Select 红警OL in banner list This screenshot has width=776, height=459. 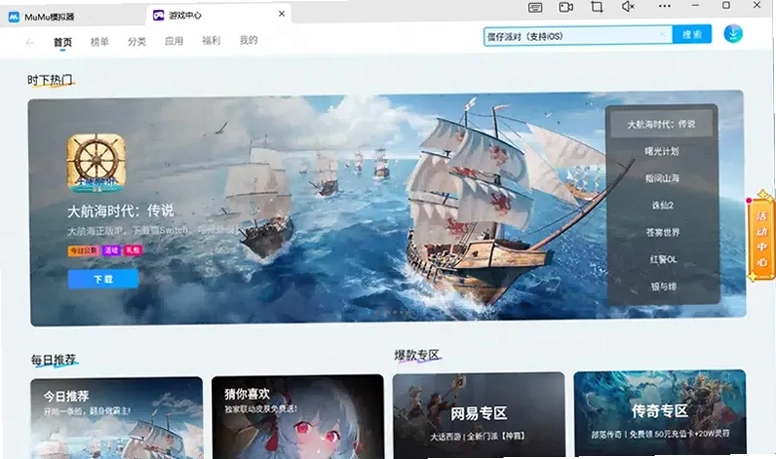(x=663, y=259)
